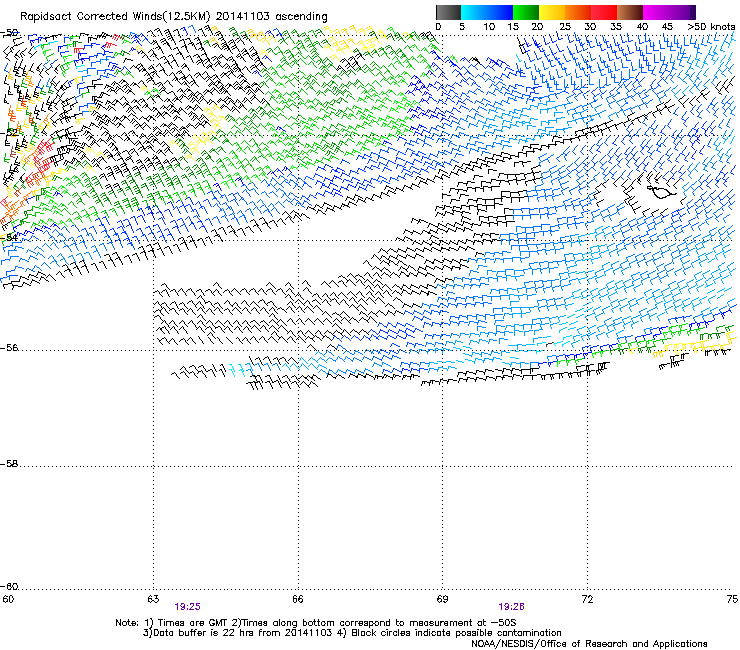740x650 pixels.
Task: Click the '>50 knots' legend label
Action: 712,27
